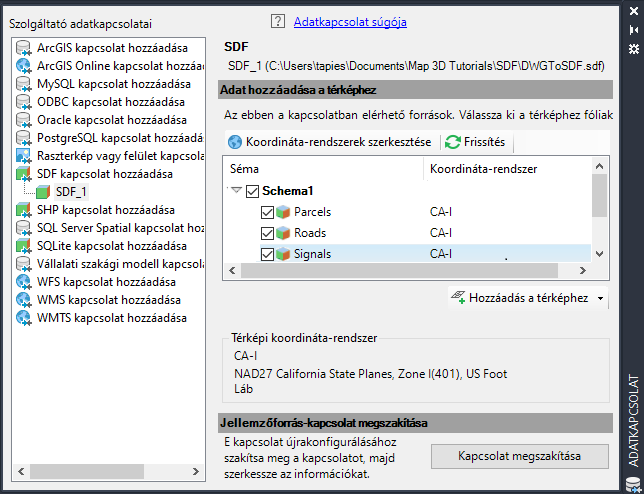
Task: Click the help question mark icon
Action: click(278, 21)
